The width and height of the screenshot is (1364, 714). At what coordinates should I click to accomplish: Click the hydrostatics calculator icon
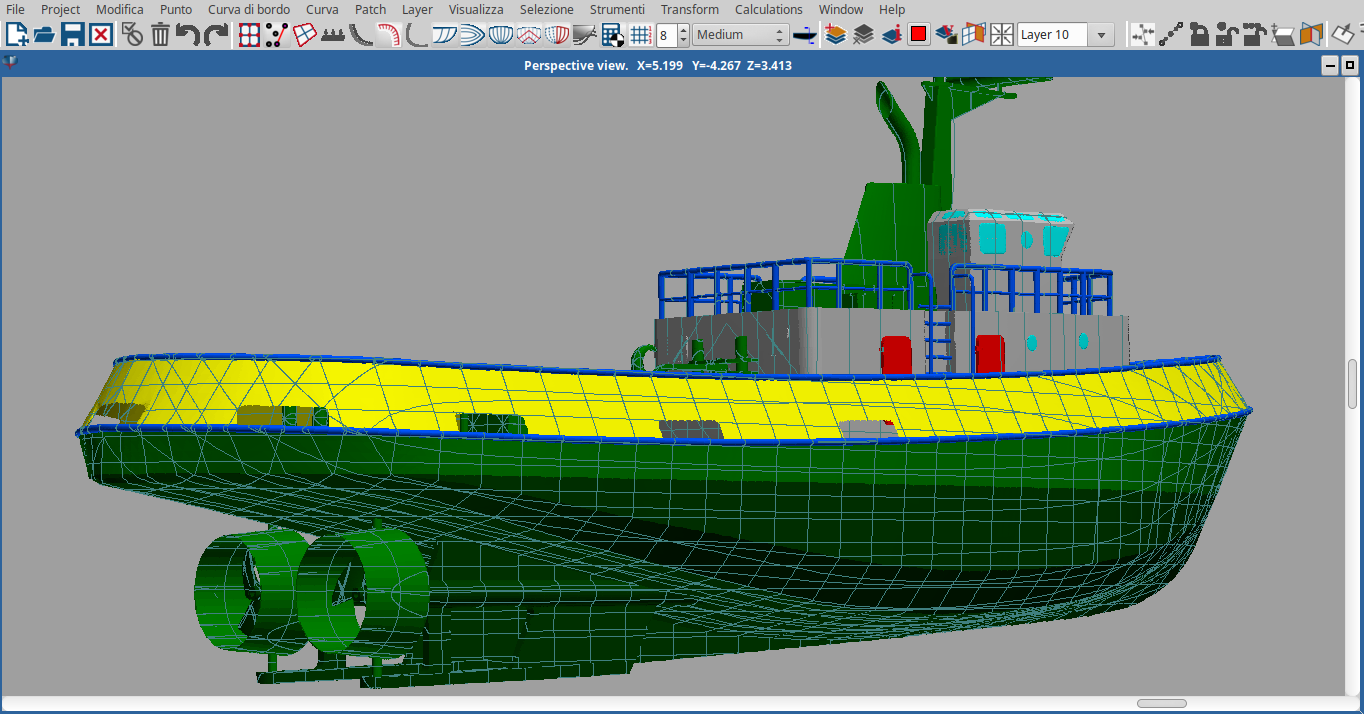(x=612, y=35)
